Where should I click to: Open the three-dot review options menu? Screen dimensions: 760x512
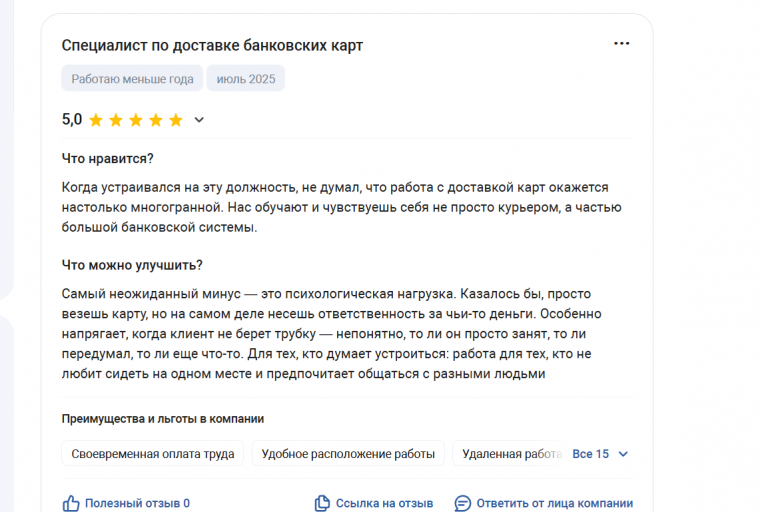(x=621, y=44)
